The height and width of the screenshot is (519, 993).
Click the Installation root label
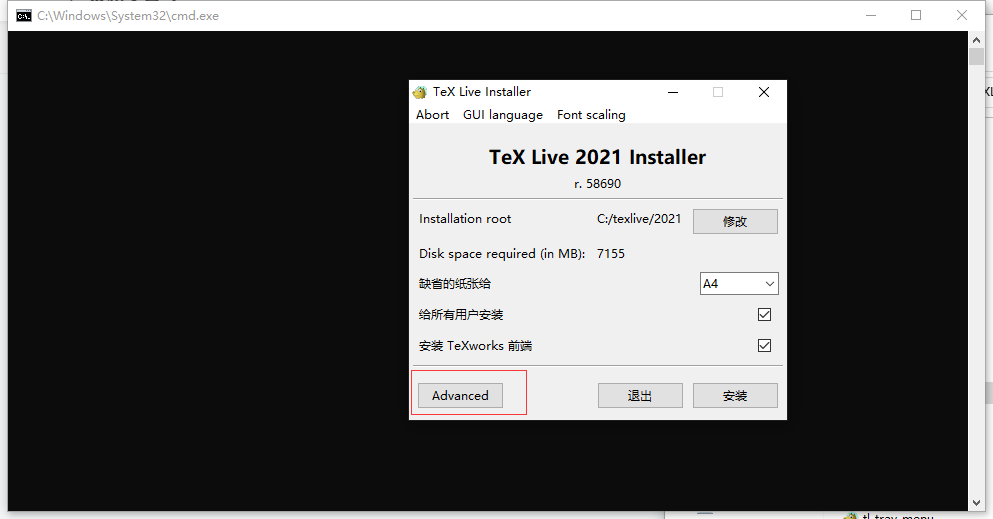[x=465, y=219]
